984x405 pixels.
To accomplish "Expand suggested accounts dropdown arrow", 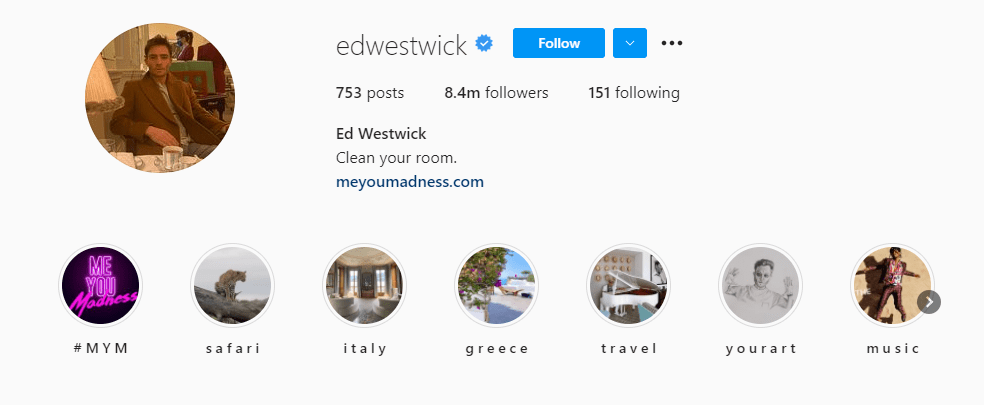I will 629,43.
